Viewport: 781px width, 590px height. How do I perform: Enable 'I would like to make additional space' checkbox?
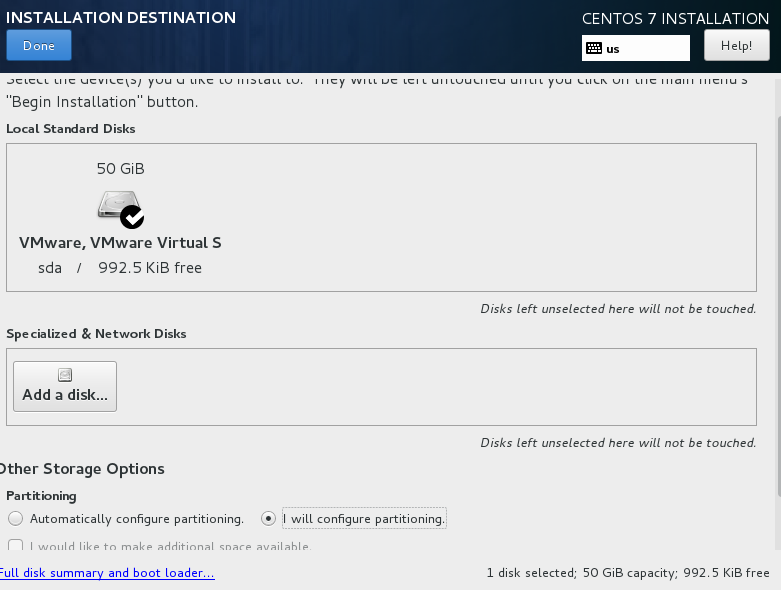click(x=15, y=546)
